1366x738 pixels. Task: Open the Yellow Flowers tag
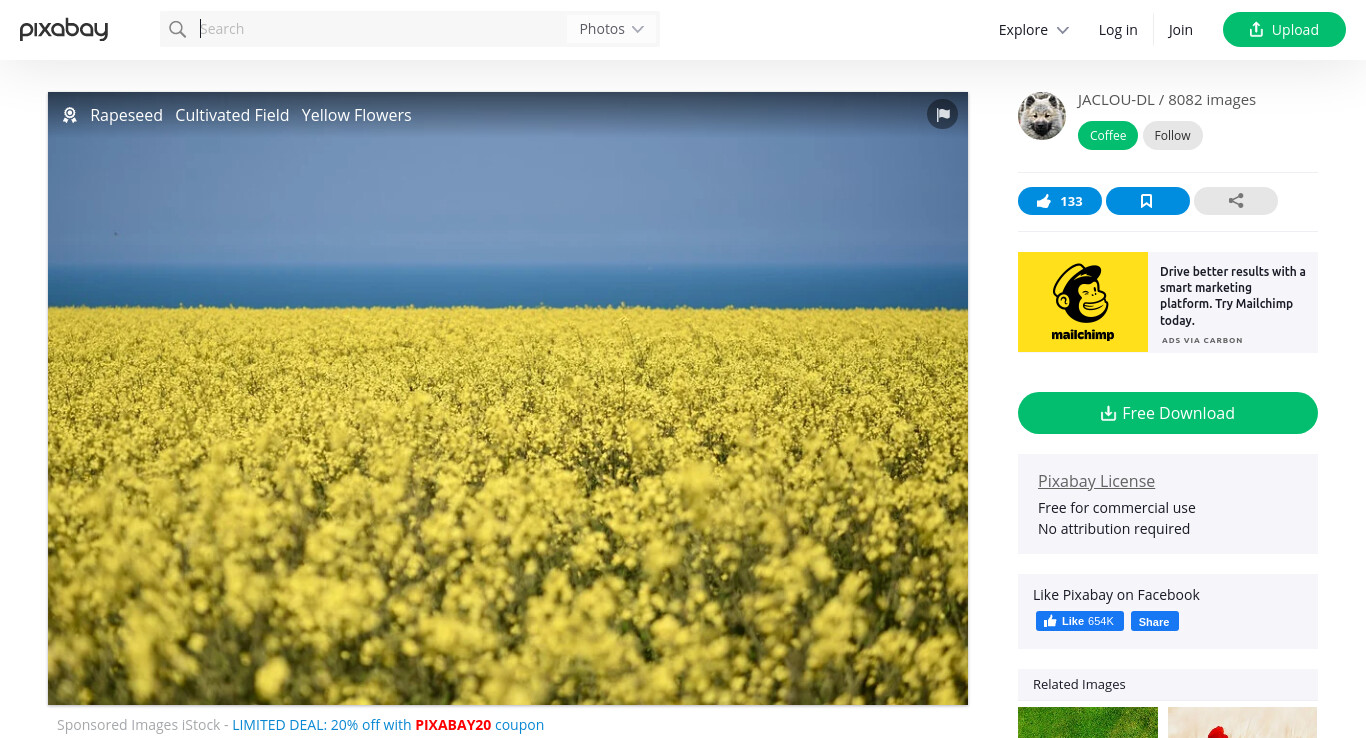tap(357, 115)
